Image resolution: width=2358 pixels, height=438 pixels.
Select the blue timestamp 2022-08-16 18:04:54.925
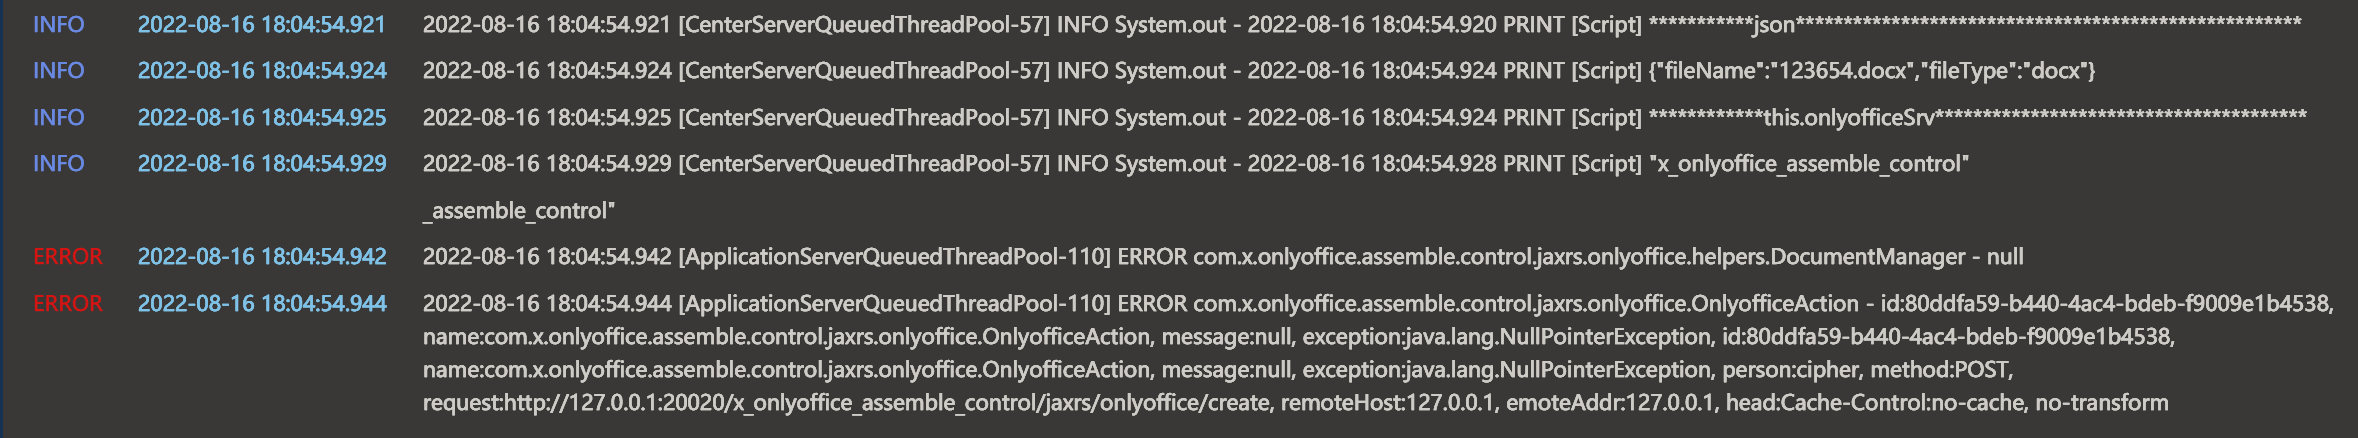tap(261, 118)
